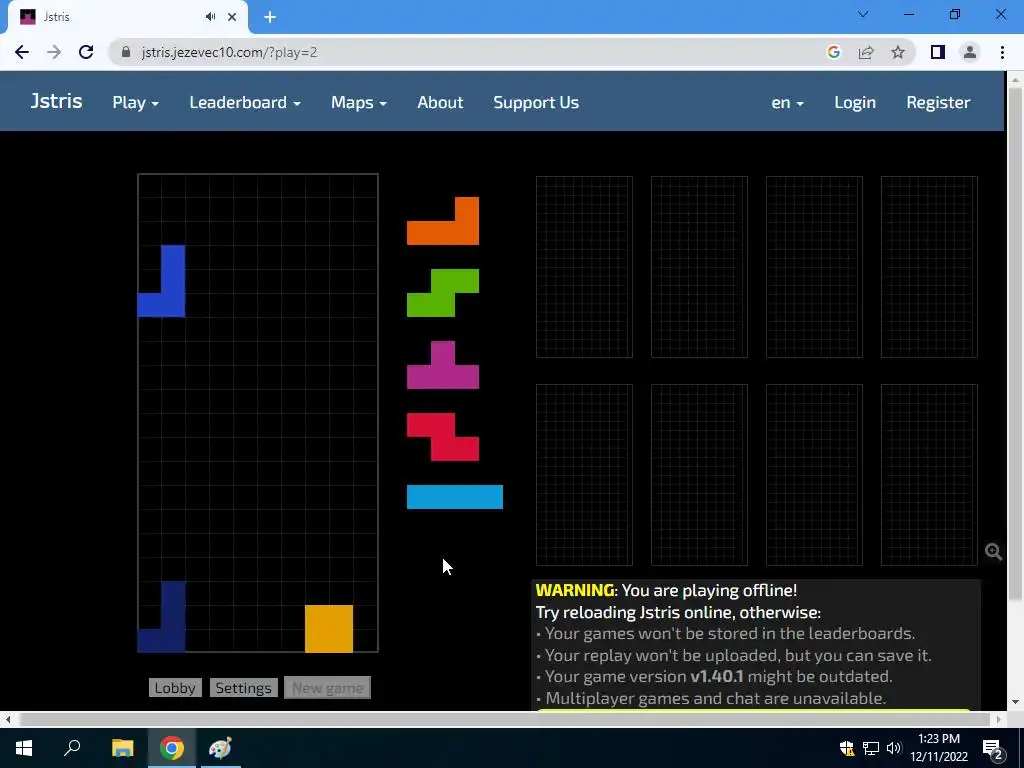Open Chrome three-dot menu
Image resolution: width=1024 pixels, height=768 pixels.
(1002, 52)
